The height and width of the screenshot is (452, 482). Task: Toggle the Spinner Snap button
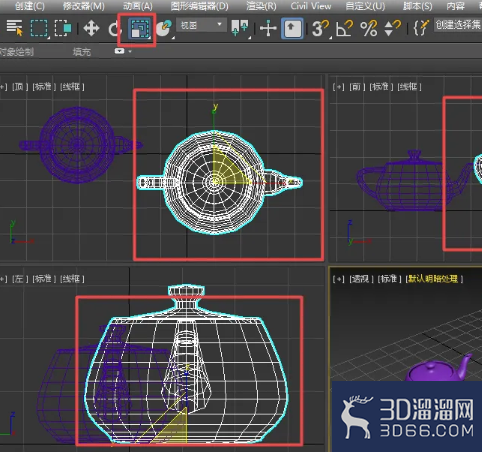pyautogui.click(x=392, y=28)
